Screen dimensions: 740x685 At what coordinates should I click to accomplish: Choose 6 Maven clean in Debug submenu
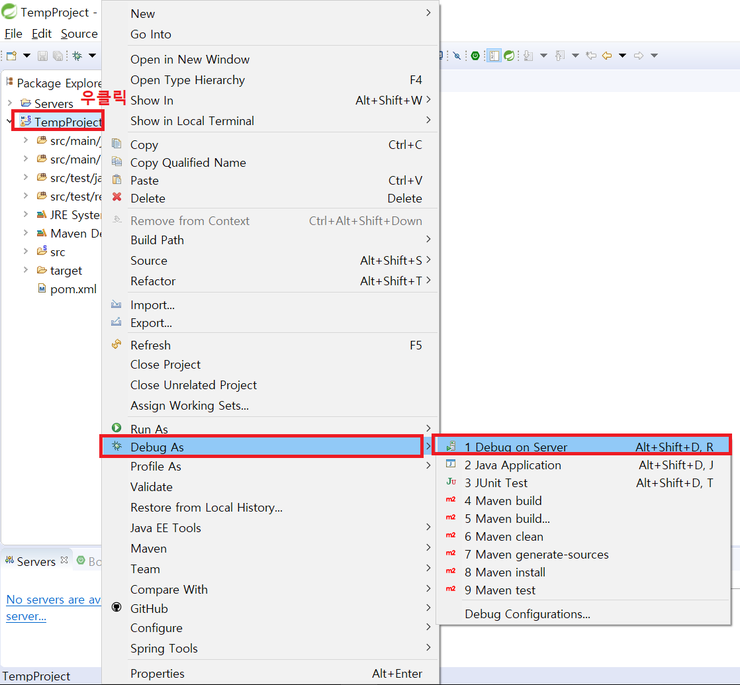(503, 537)
